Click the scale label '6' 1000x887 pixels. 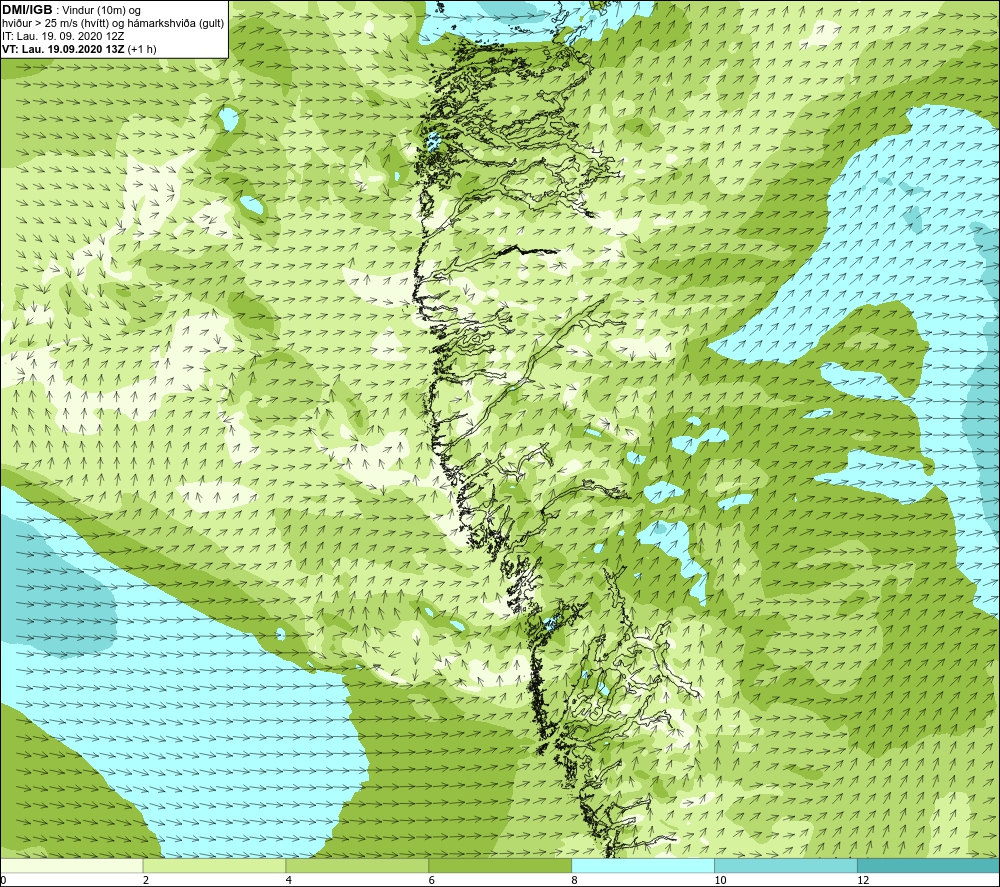point(432,881)
